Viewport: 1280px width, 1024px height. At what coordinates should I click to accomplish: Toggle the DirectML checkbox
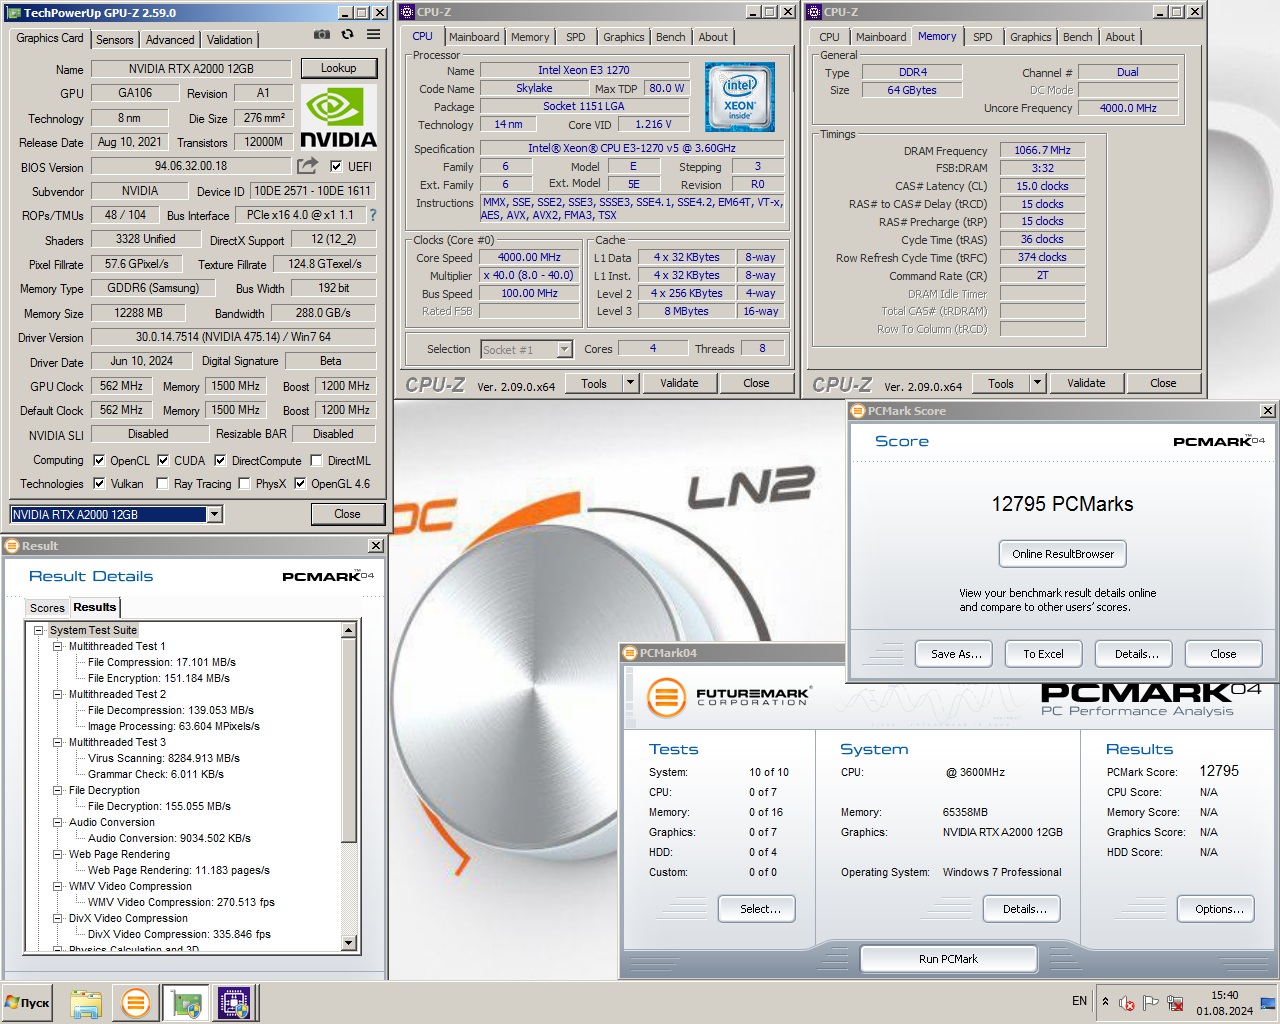point(316,461)
